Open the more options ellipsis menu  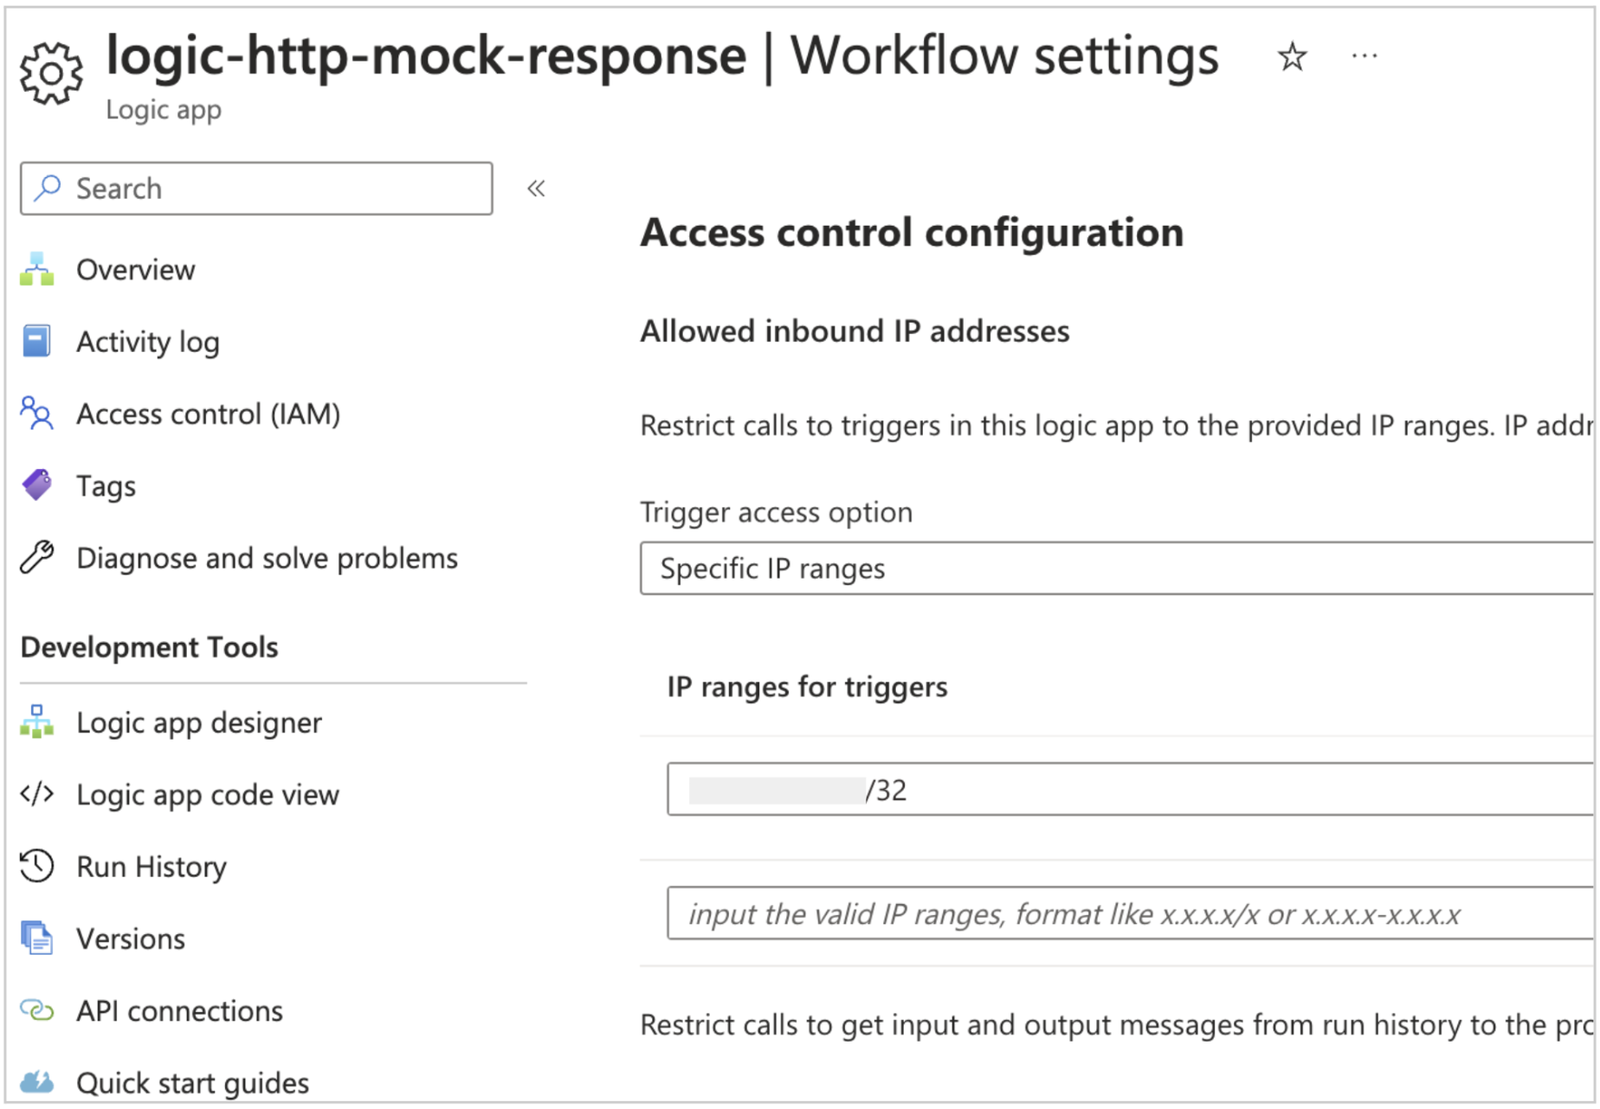(1364, 57)
